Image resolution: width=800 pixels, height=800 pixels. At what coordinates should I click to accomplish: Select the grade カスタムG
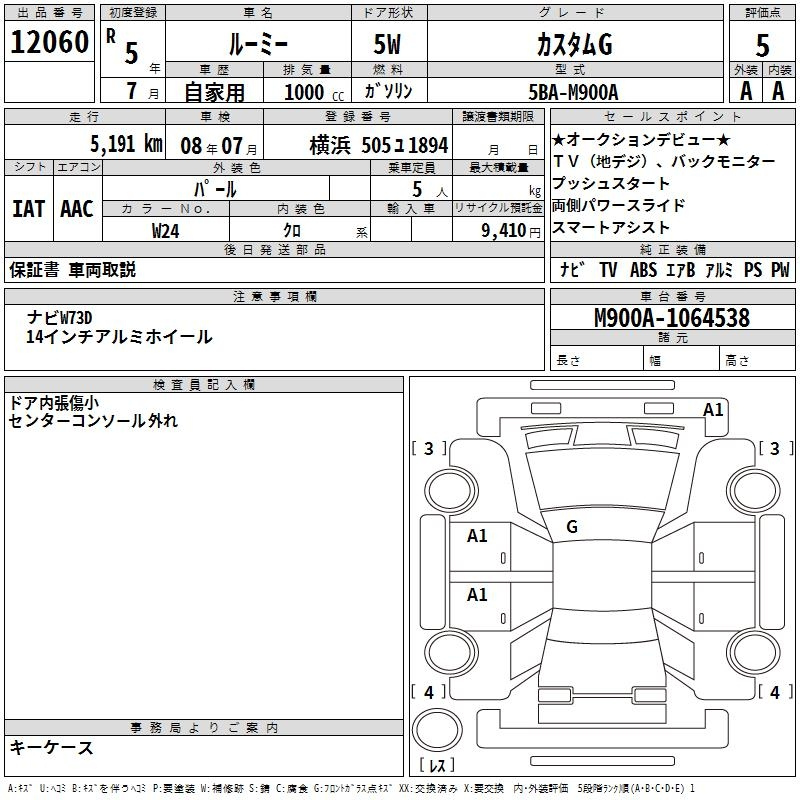tap(574, 44)
